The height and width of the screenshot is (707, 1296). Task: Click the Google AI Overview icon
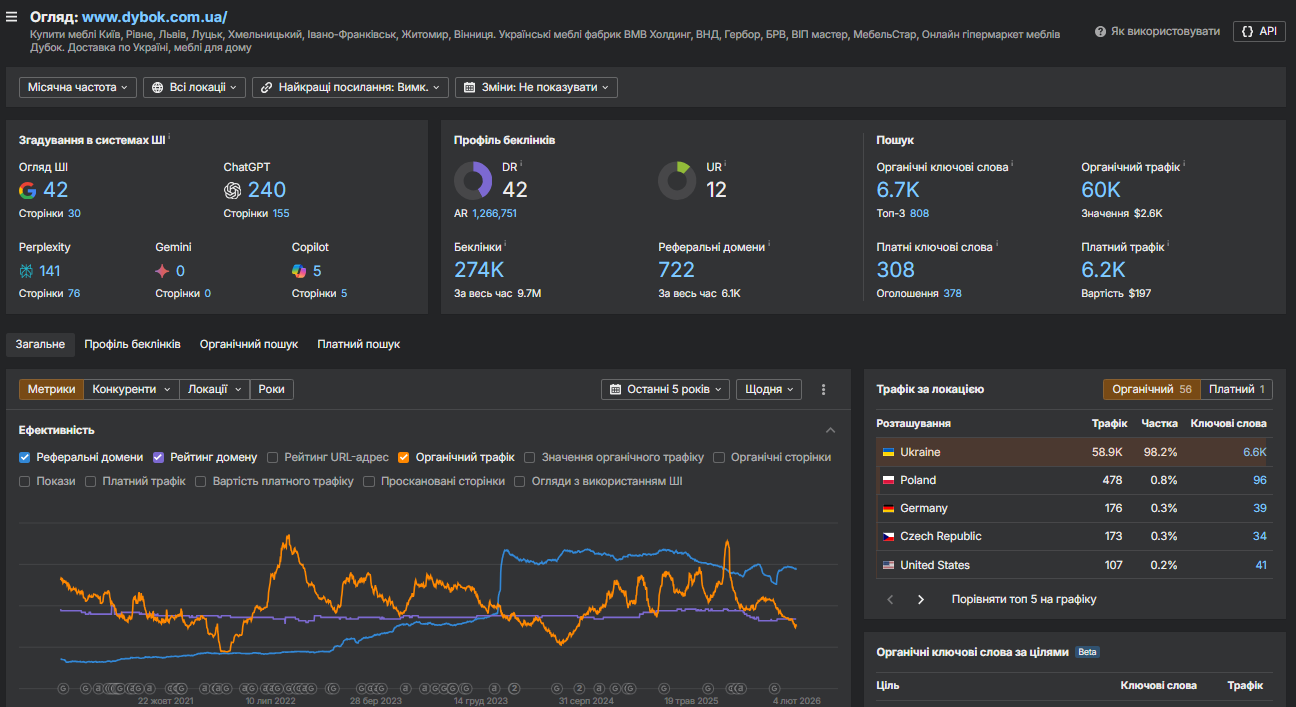[x=28, y=190]
